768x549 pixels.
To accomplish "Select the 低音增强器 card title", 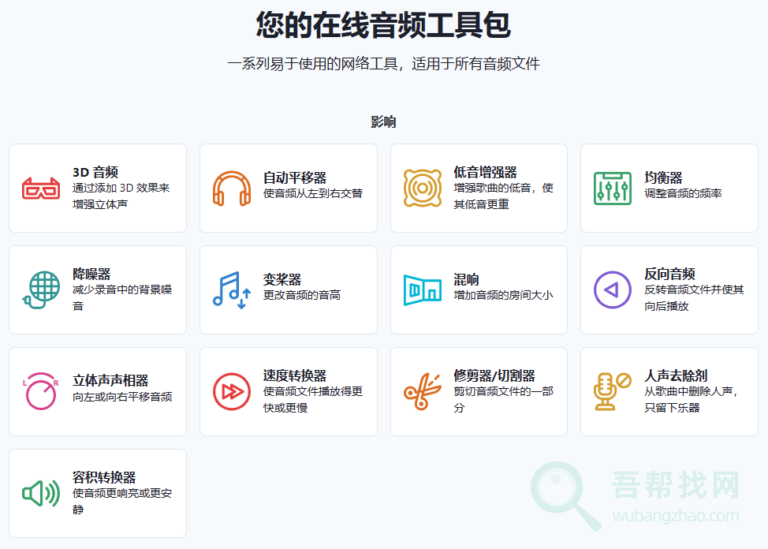I will (x=485, y=172).
